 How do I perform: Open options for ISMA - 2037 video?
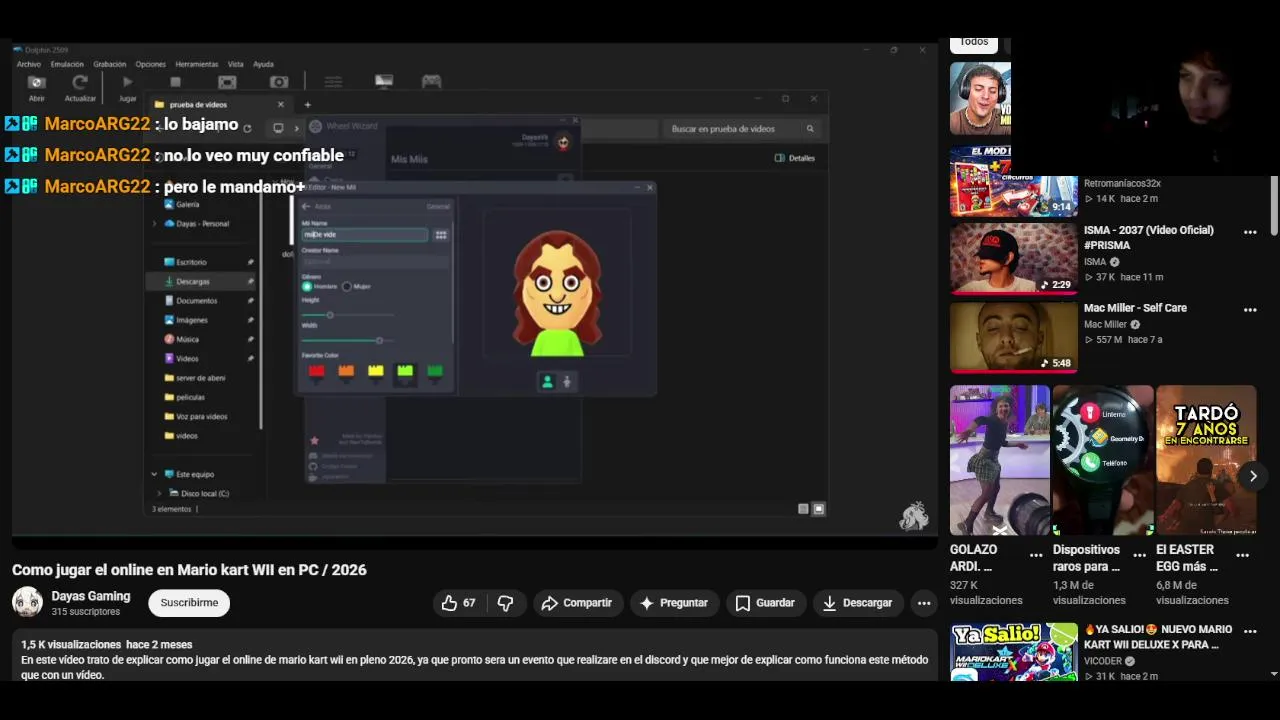point(1250,232)
